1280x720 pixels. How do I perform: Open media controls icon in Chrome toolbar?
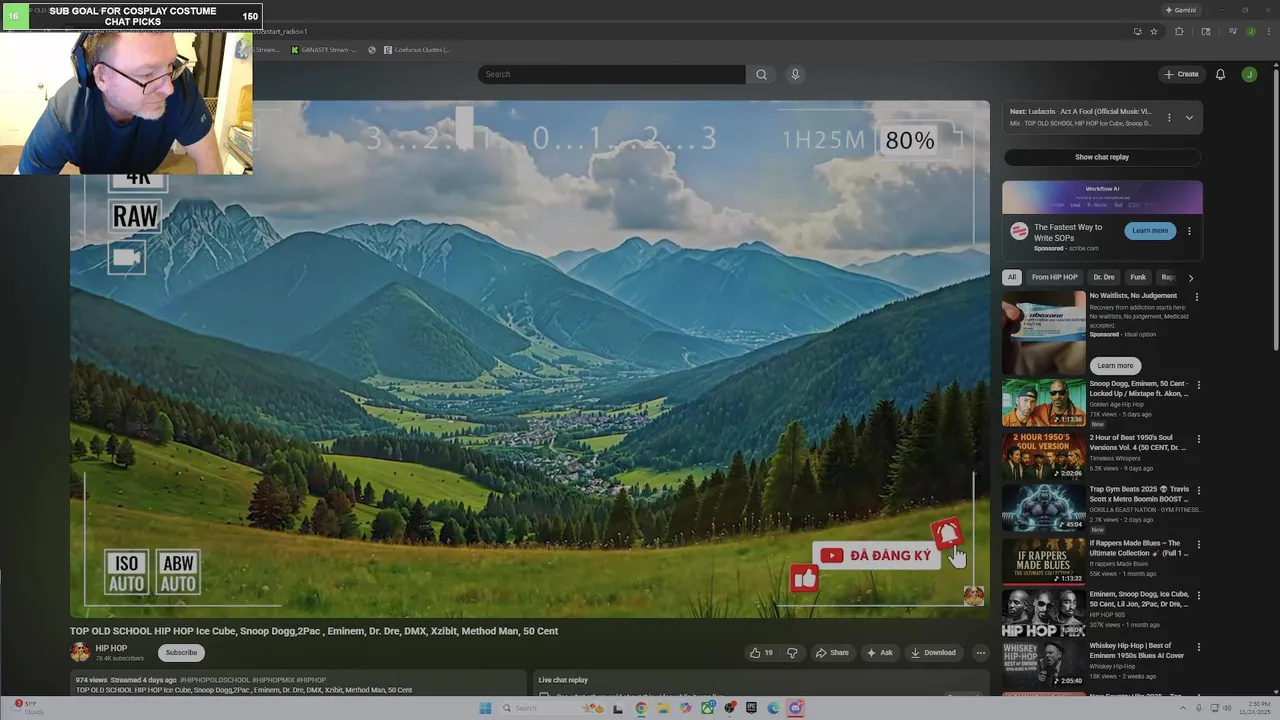[x=1233, y=31]
